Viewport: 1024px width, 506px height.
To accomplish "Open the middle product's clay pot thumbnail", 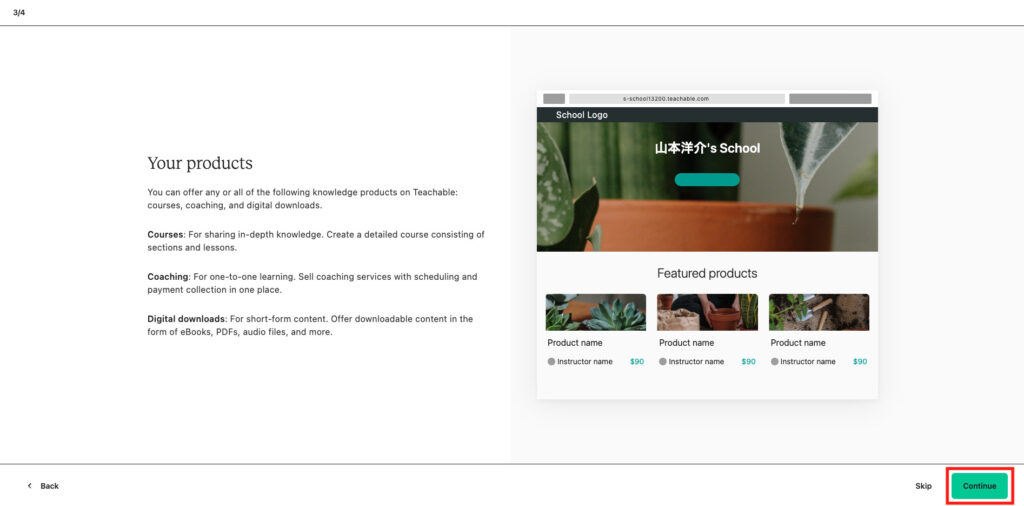I will pos(707,312).
